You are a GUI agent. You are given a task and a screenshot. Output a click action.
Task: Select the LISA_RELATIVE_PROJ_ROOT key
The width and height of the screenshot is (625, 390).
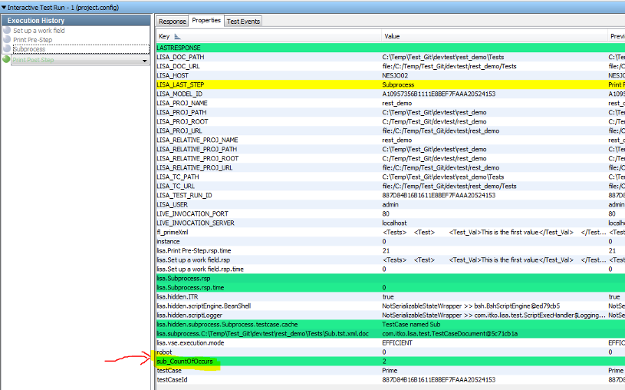[198, 158]
